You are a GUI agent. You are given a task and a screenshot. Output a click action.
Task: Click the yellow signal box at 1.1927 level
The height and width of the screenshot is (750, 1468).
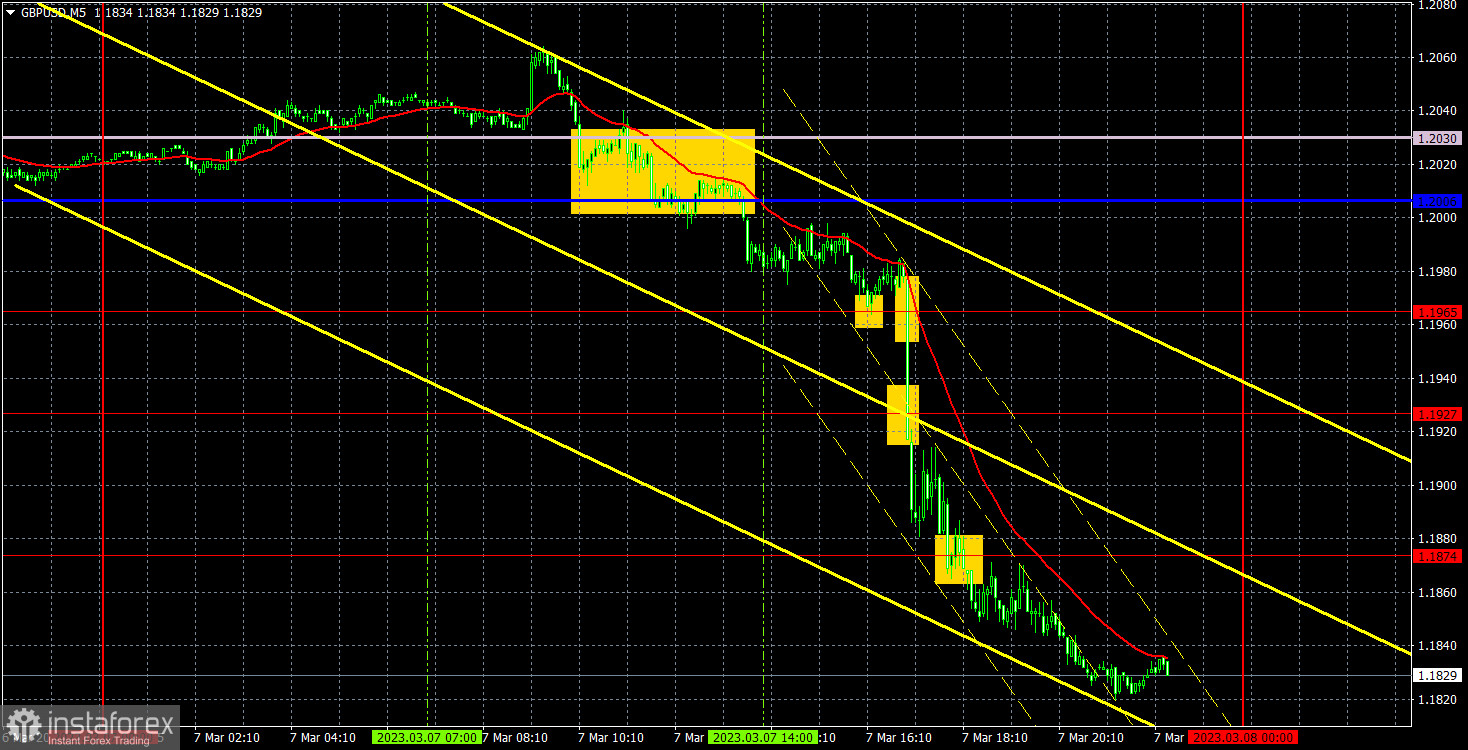tap(903, 415)
